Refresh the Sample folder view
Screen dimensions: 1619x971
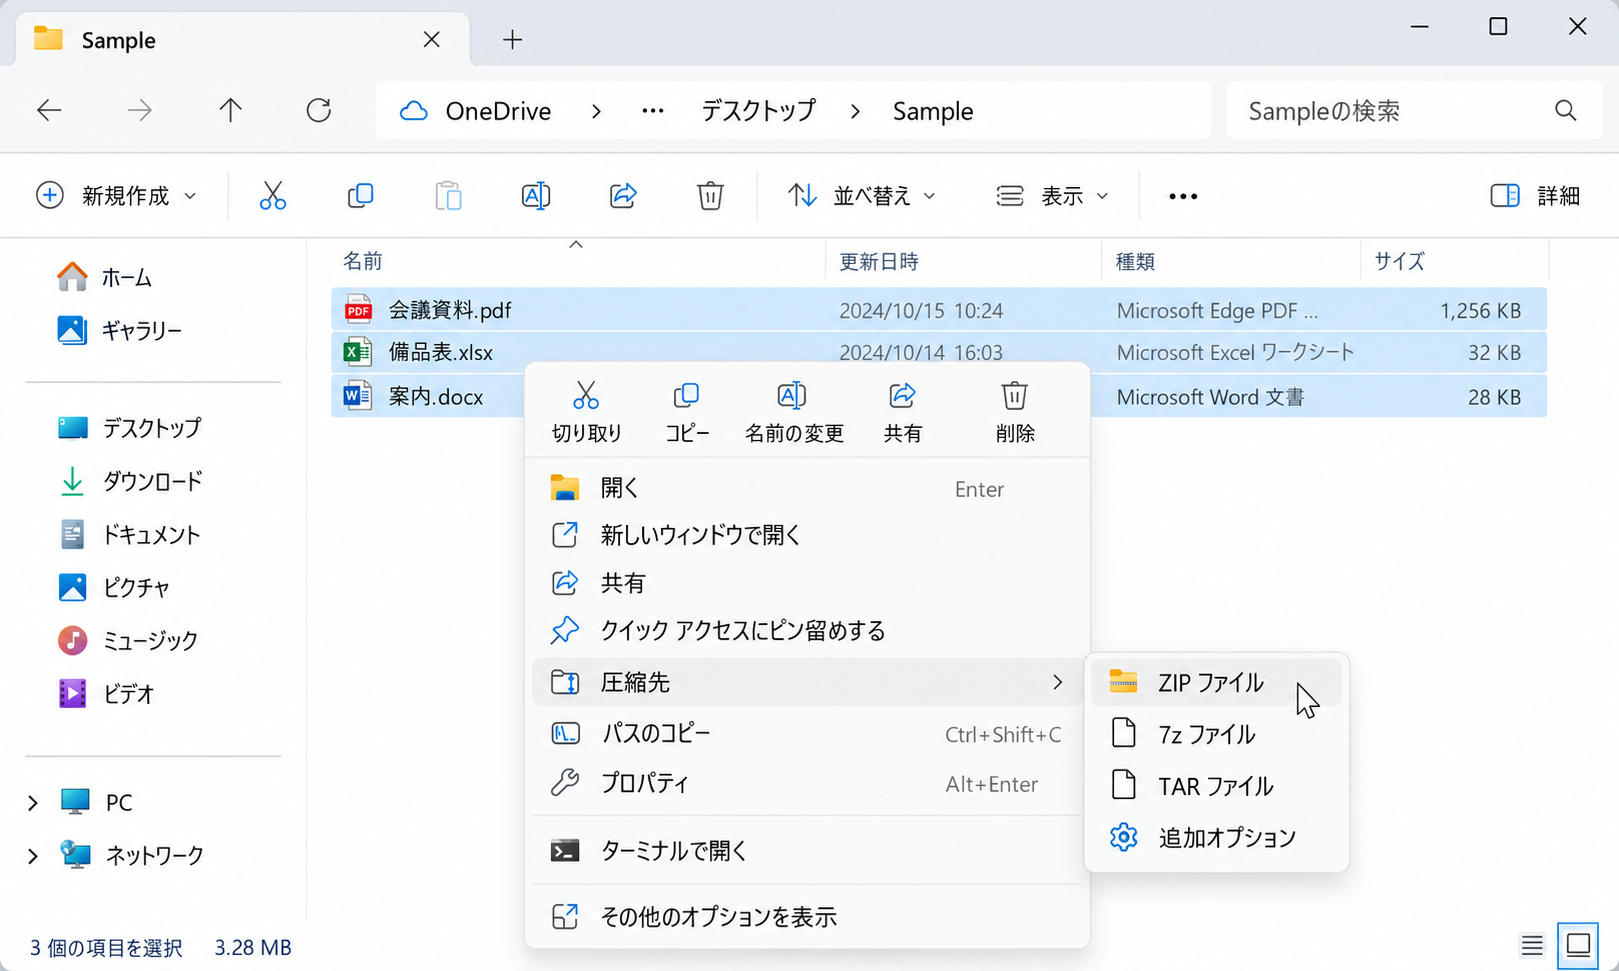click(319, 110)
